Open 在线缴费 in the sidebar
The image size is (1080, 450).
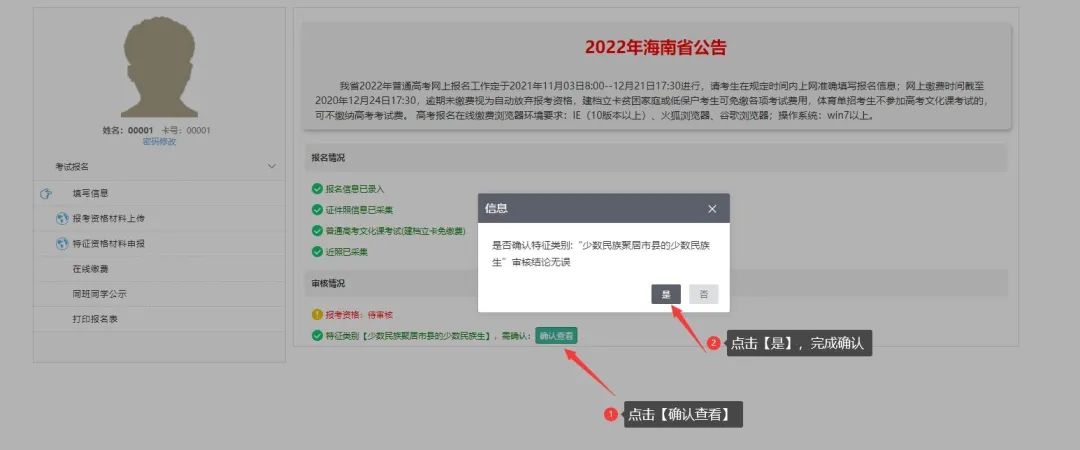[x=90, y=269]
